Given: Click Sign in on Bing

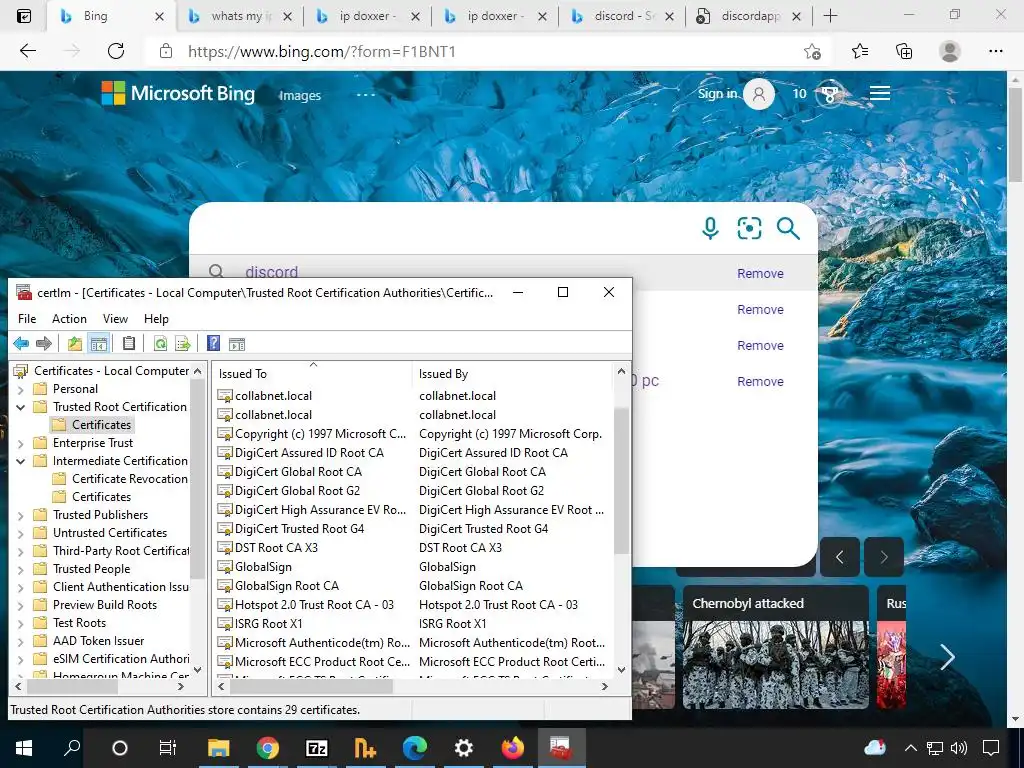Looking at the screenshot, I should click(x=717, y=93).
